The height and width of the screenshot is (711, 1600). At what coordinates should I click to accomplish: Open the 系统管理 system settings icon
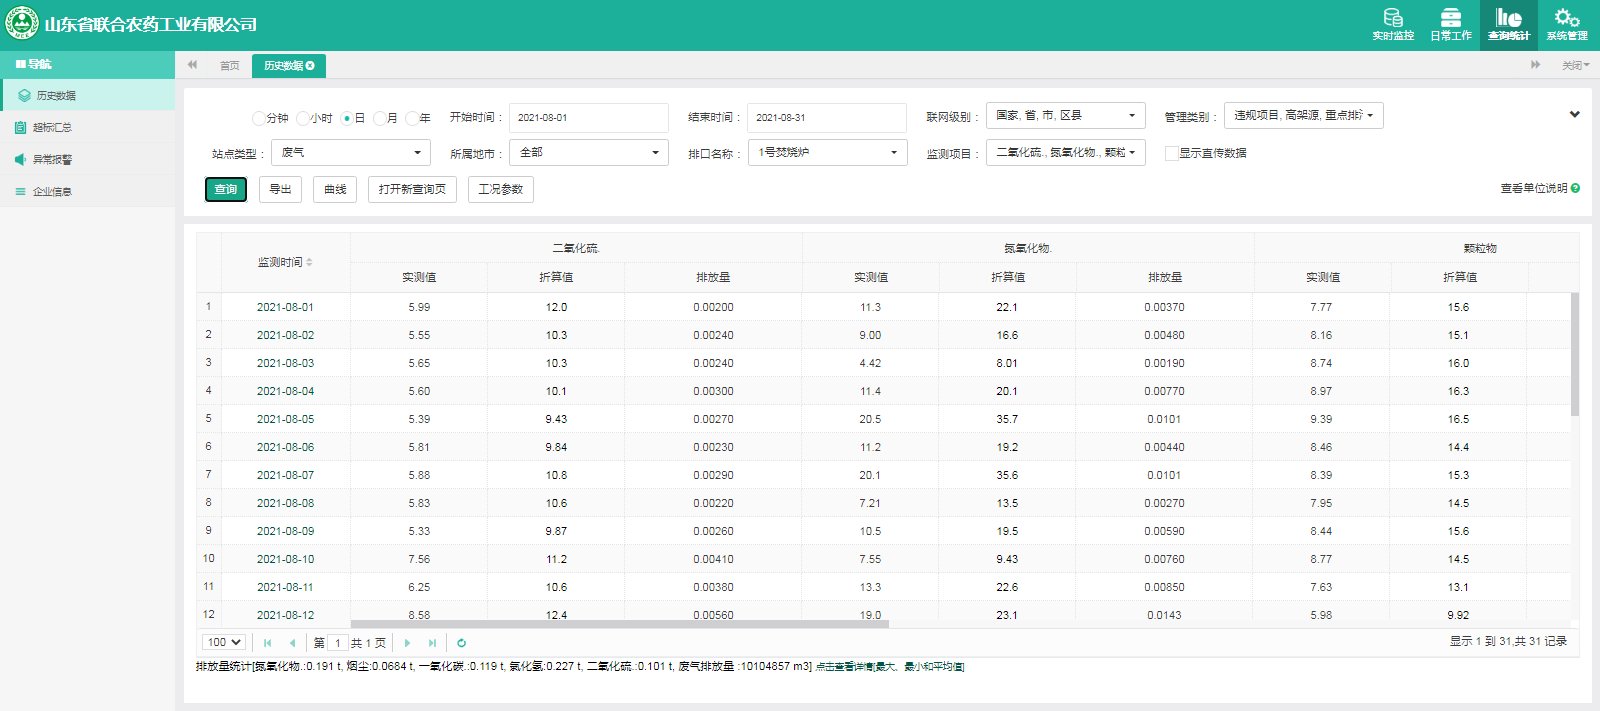coord(1567,24)
